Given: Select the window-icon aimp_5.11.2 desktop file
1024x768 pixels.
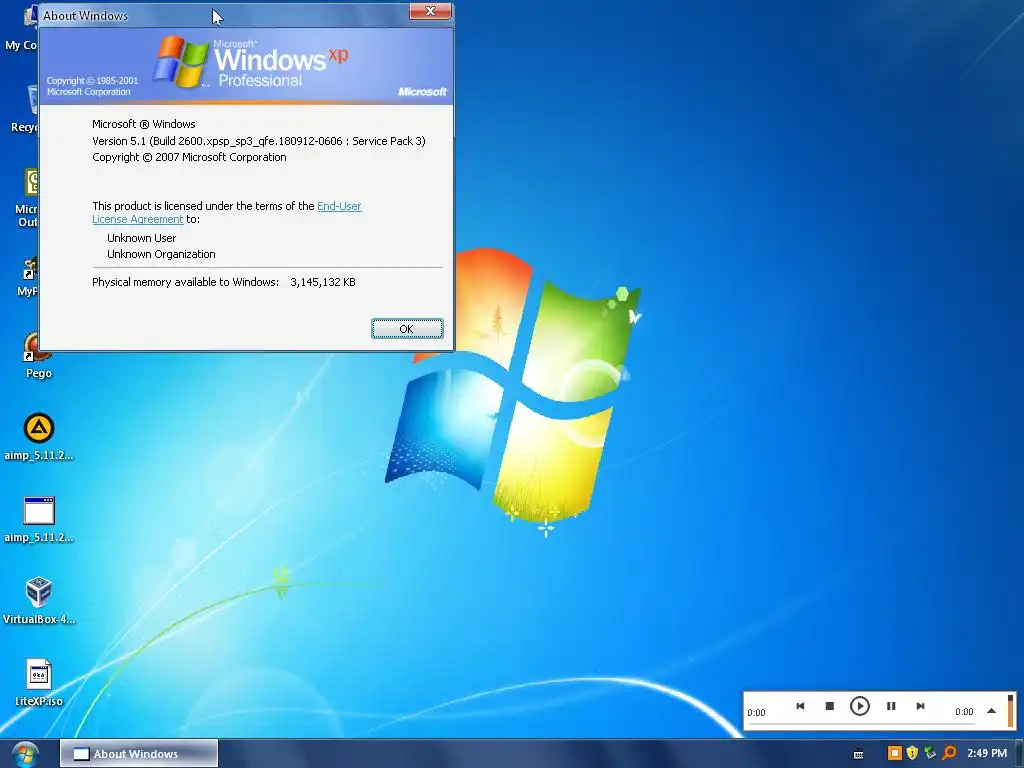Looking at the screenshot, I should (39, 519).
